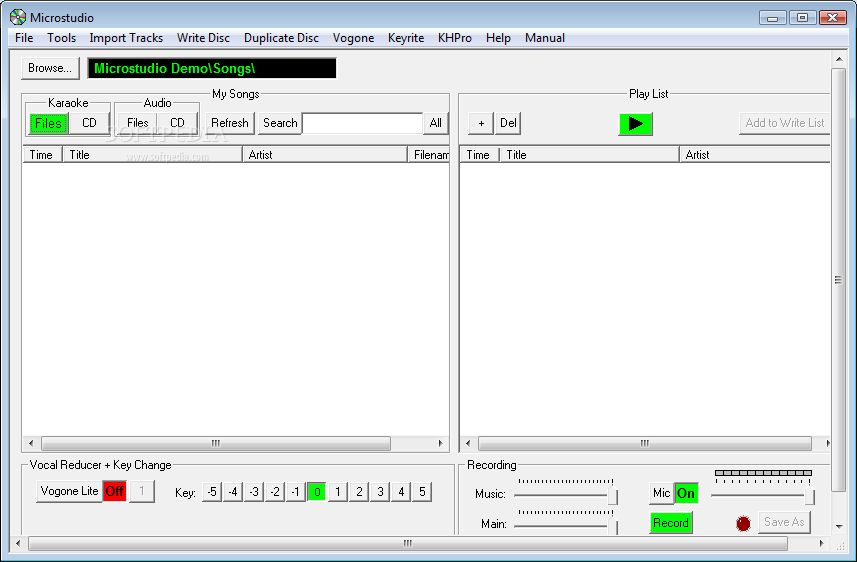Screen dimensions: 857x562
Task: Set key change to -3
Action: pyautogui.click(x=254, y=492)
